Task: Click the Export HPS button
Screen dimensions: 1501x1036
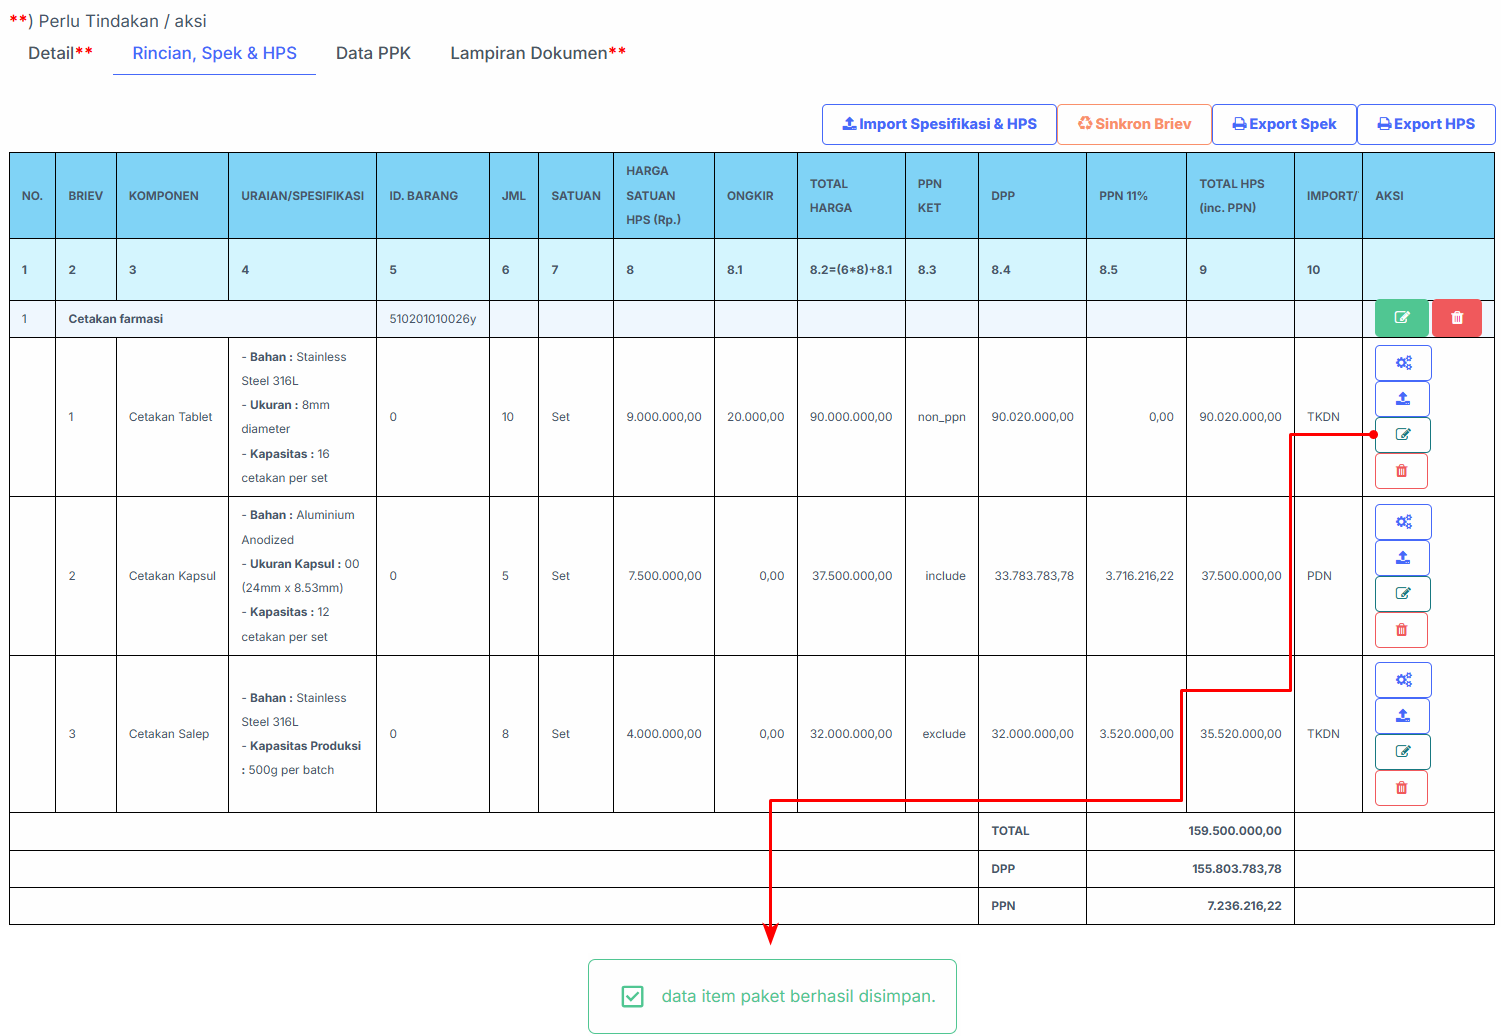Action: pyautogui.click(x=1426, y=124)
